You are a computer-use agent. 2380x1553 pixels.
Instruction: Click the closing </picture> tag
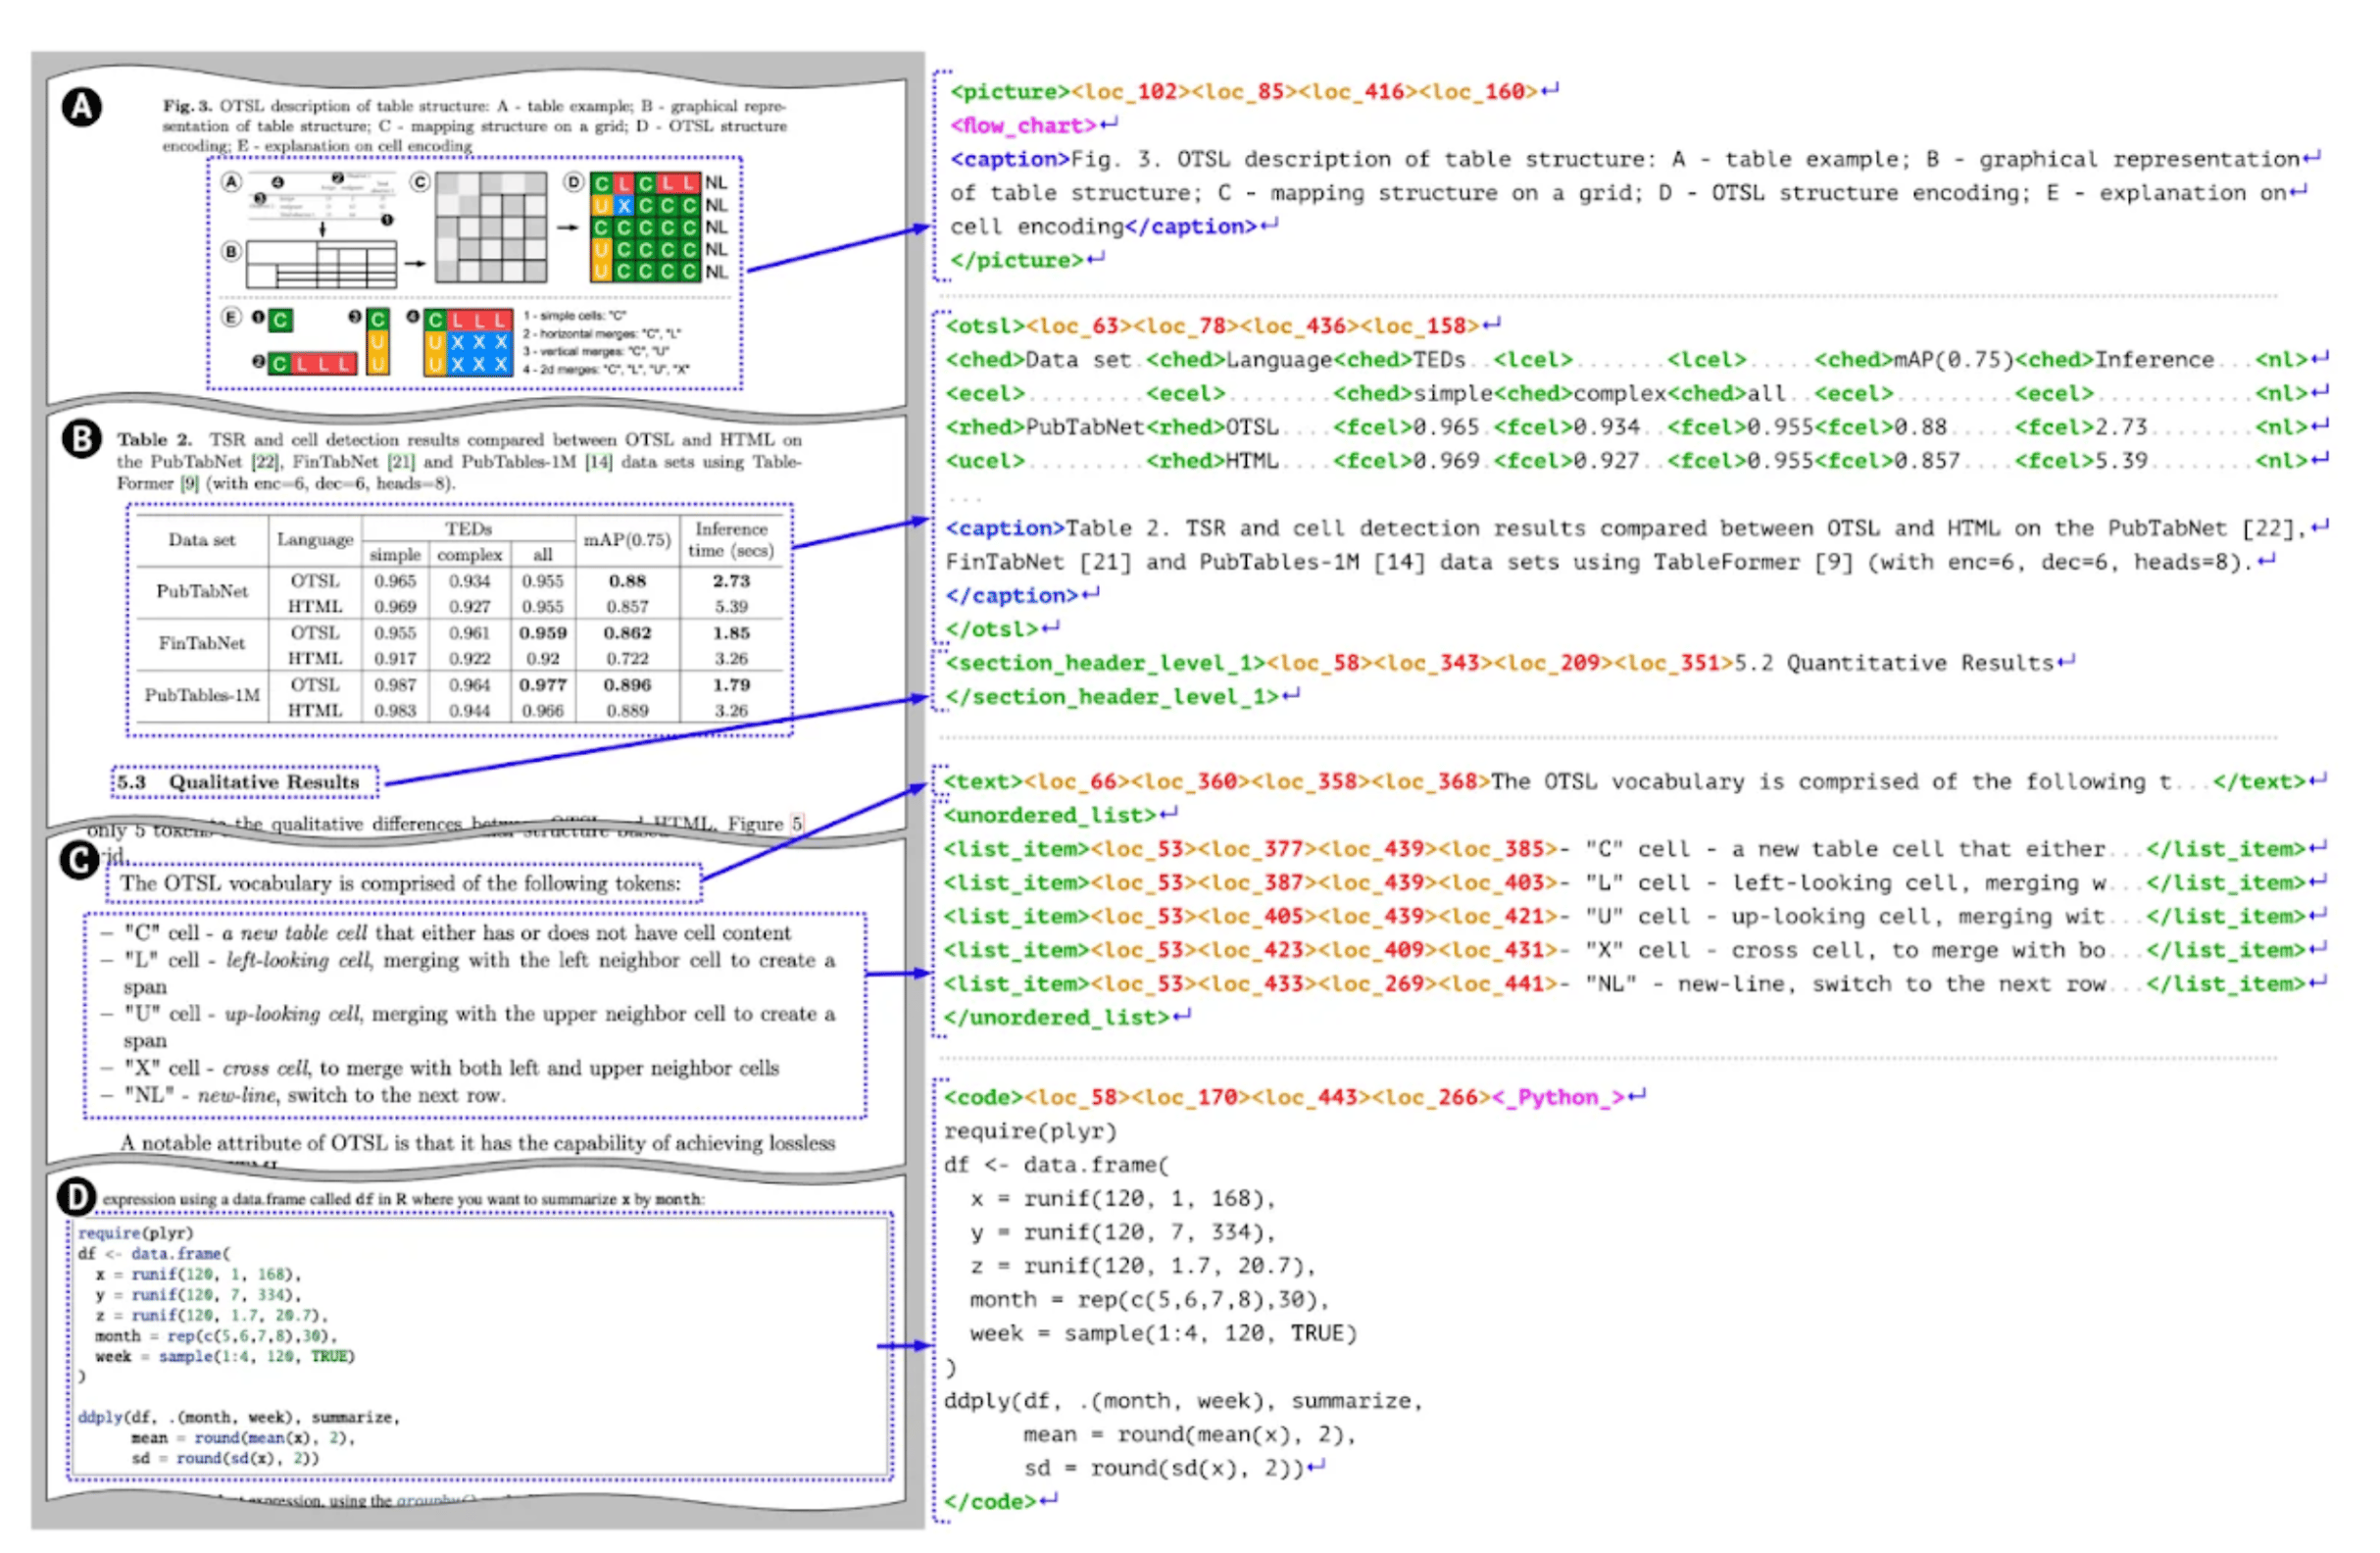pyautogui.click(x=1016, y=260)
